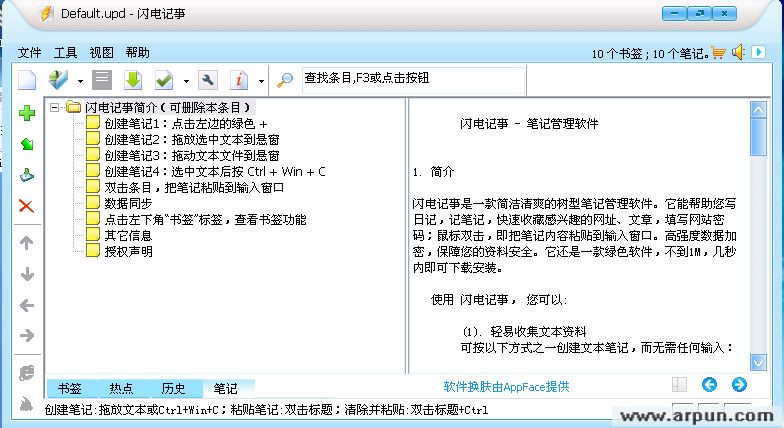Click the tray import sidebar icon
This screenshot has height=428, width=784.
click(x=27, y=176)
